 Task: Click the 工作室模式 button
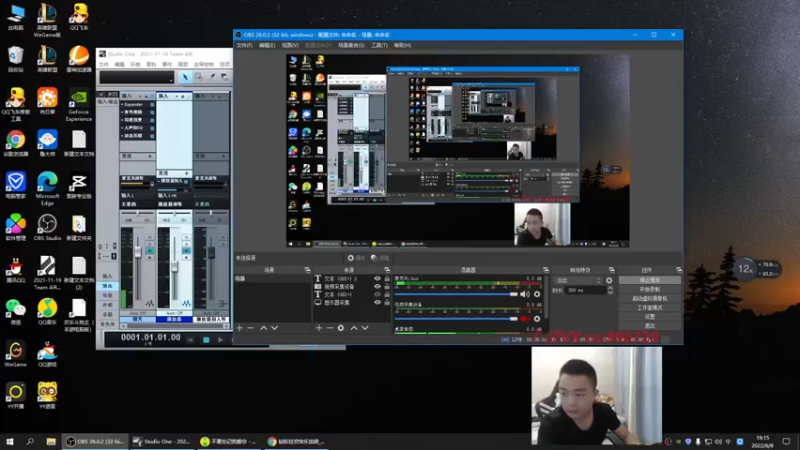click(x=649, y=308)
